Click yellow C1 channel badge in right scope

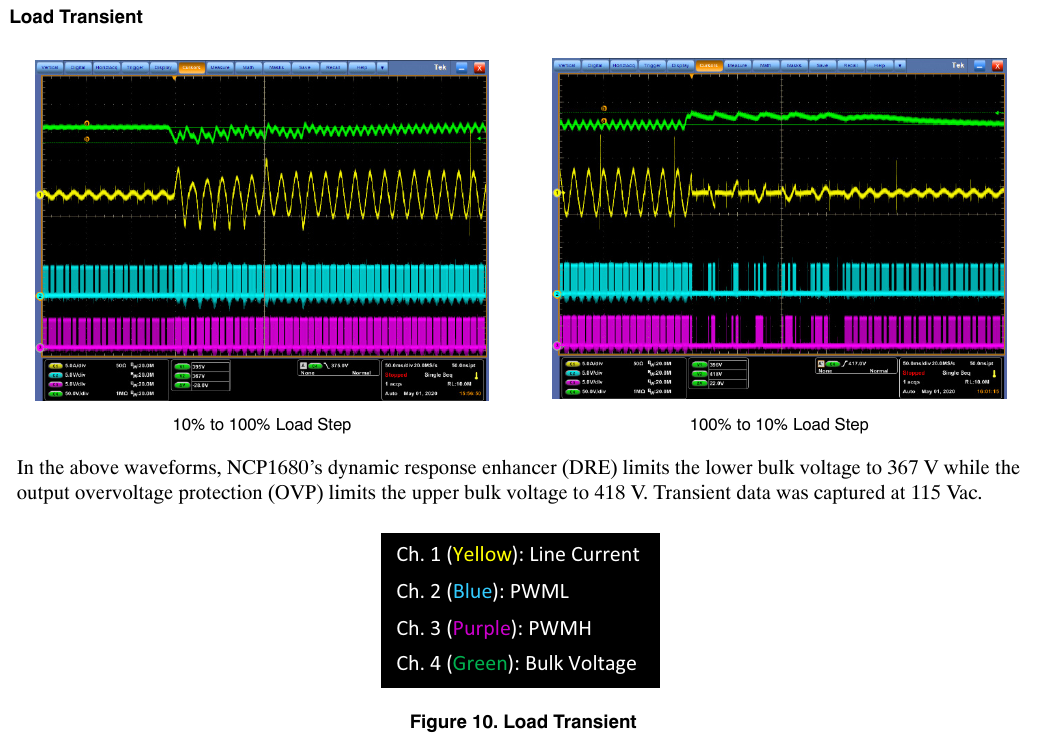(573, 364)
